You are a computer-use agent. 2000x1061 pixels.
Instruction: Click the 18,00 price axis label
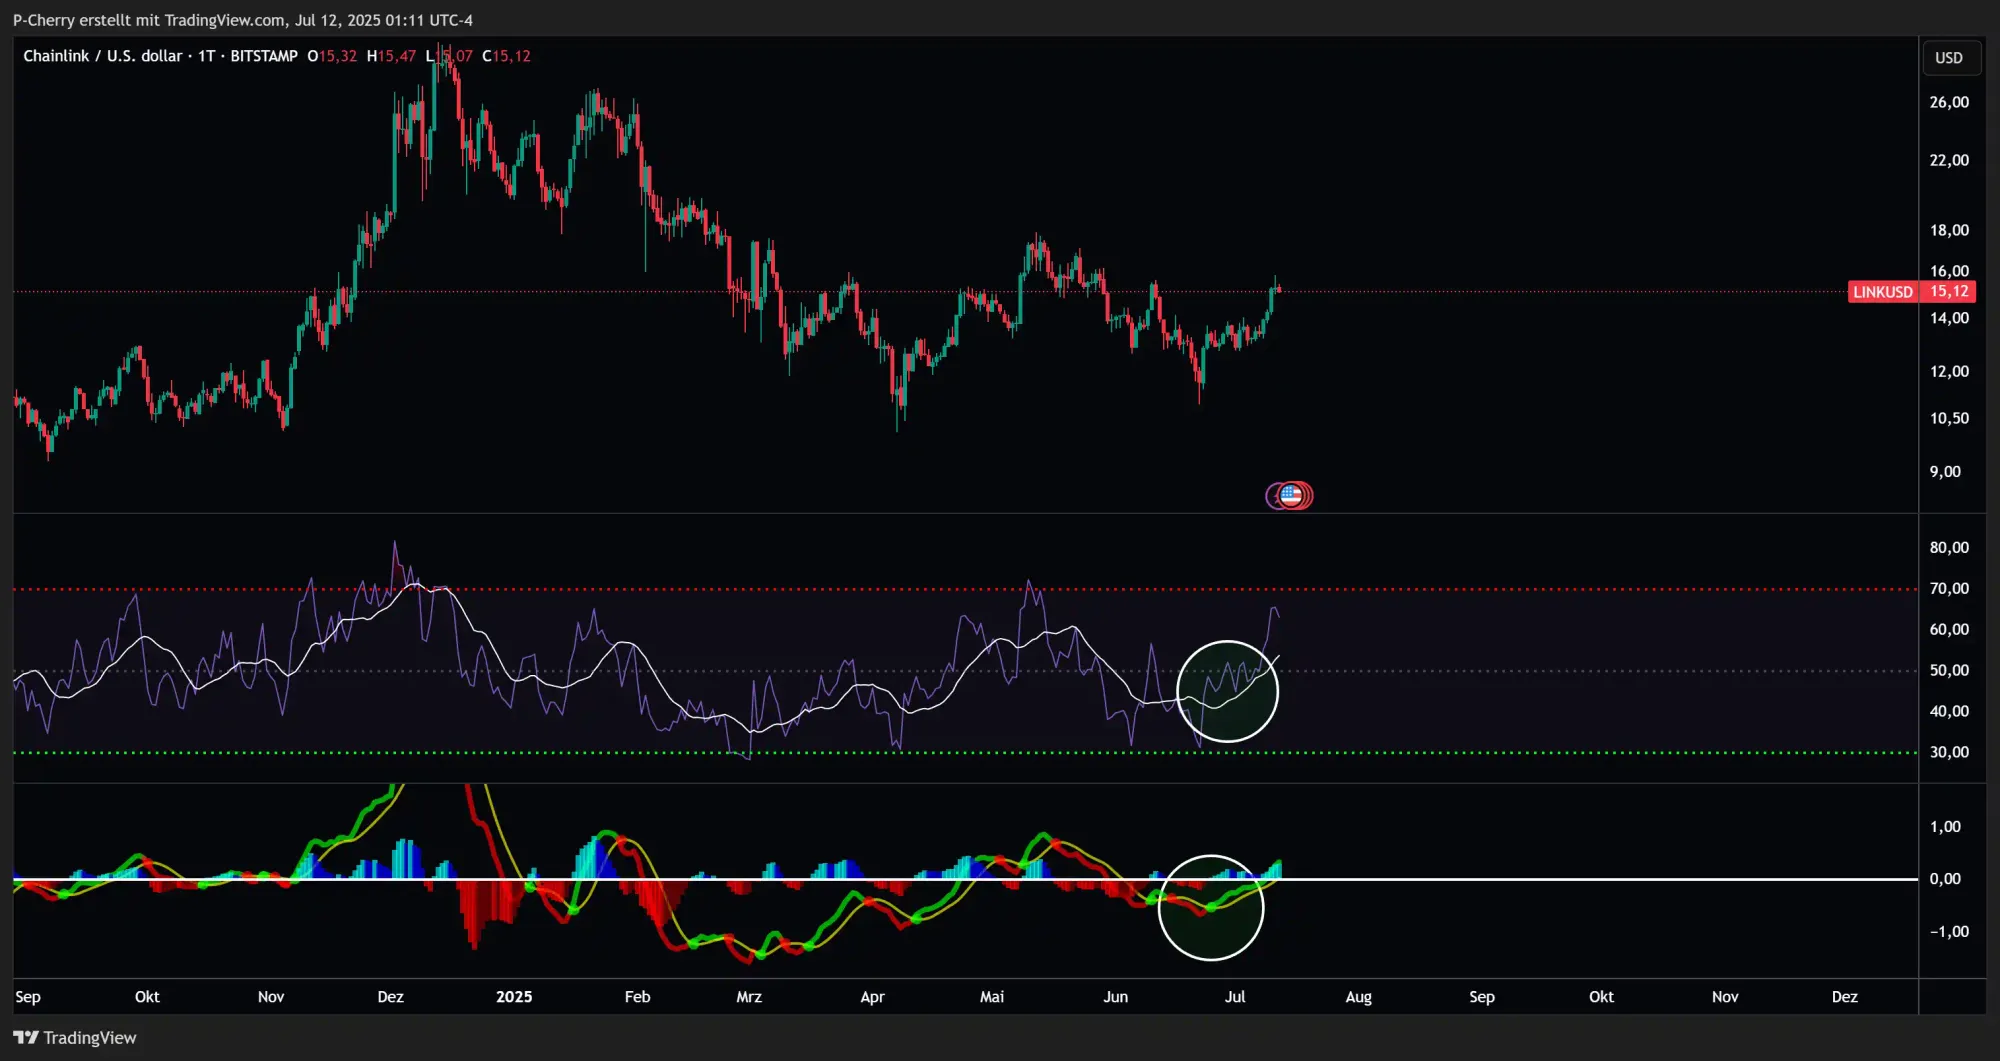(x=1949, y=230)
